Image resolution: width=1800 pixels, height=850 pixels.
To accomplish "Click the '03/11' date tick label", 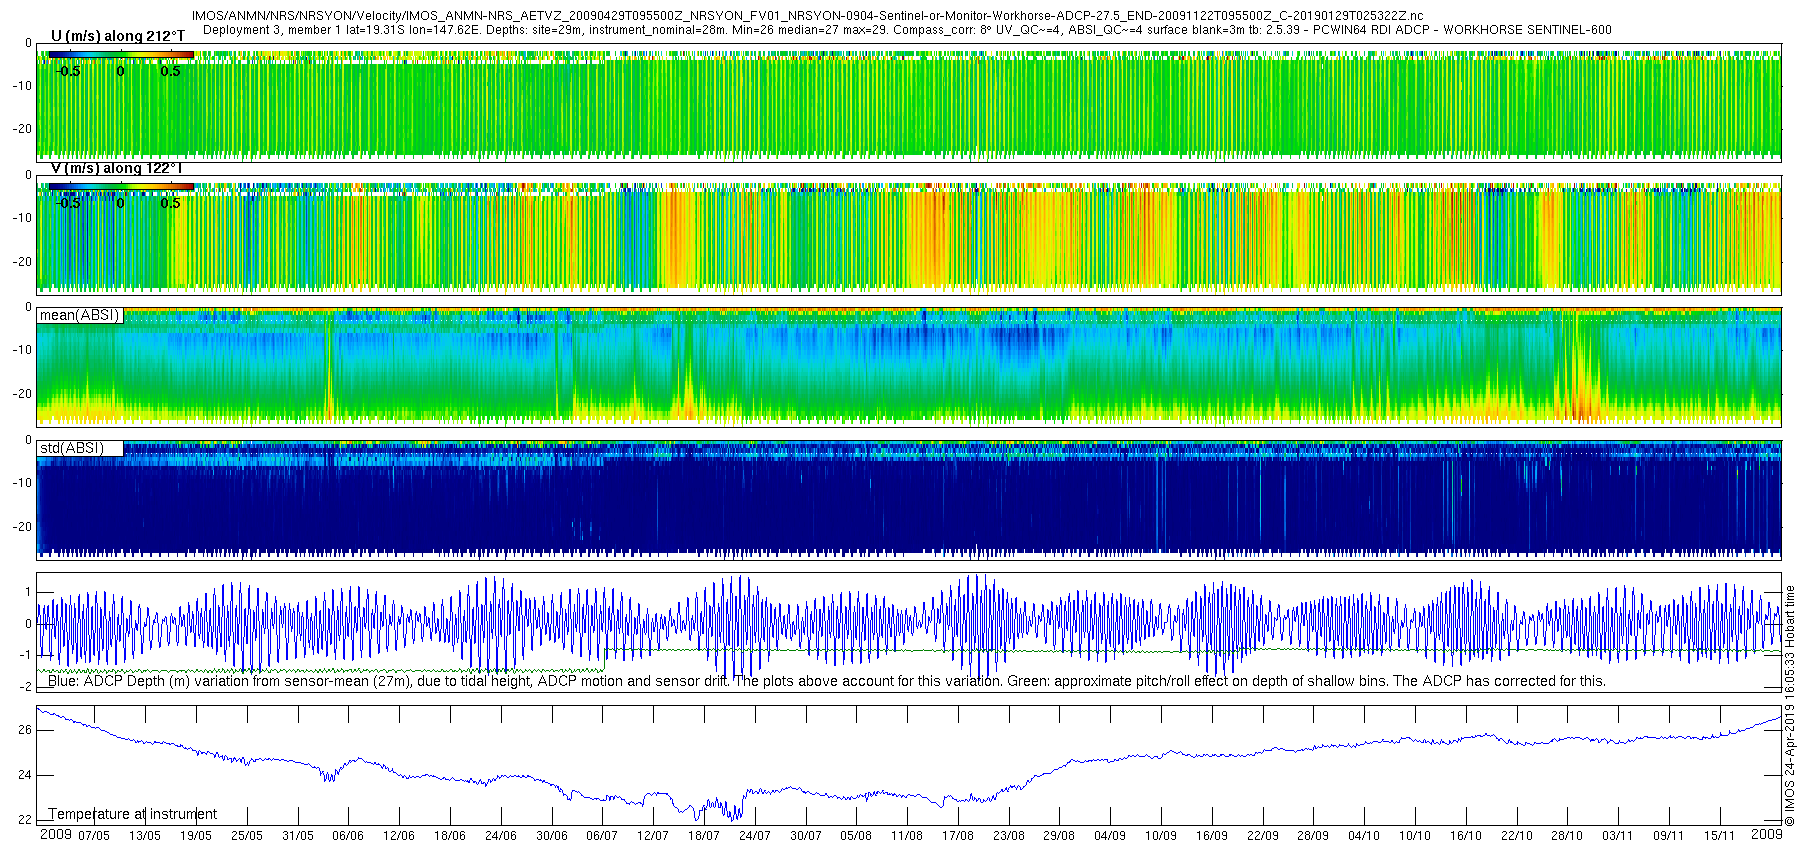I will pos(1618,836).
